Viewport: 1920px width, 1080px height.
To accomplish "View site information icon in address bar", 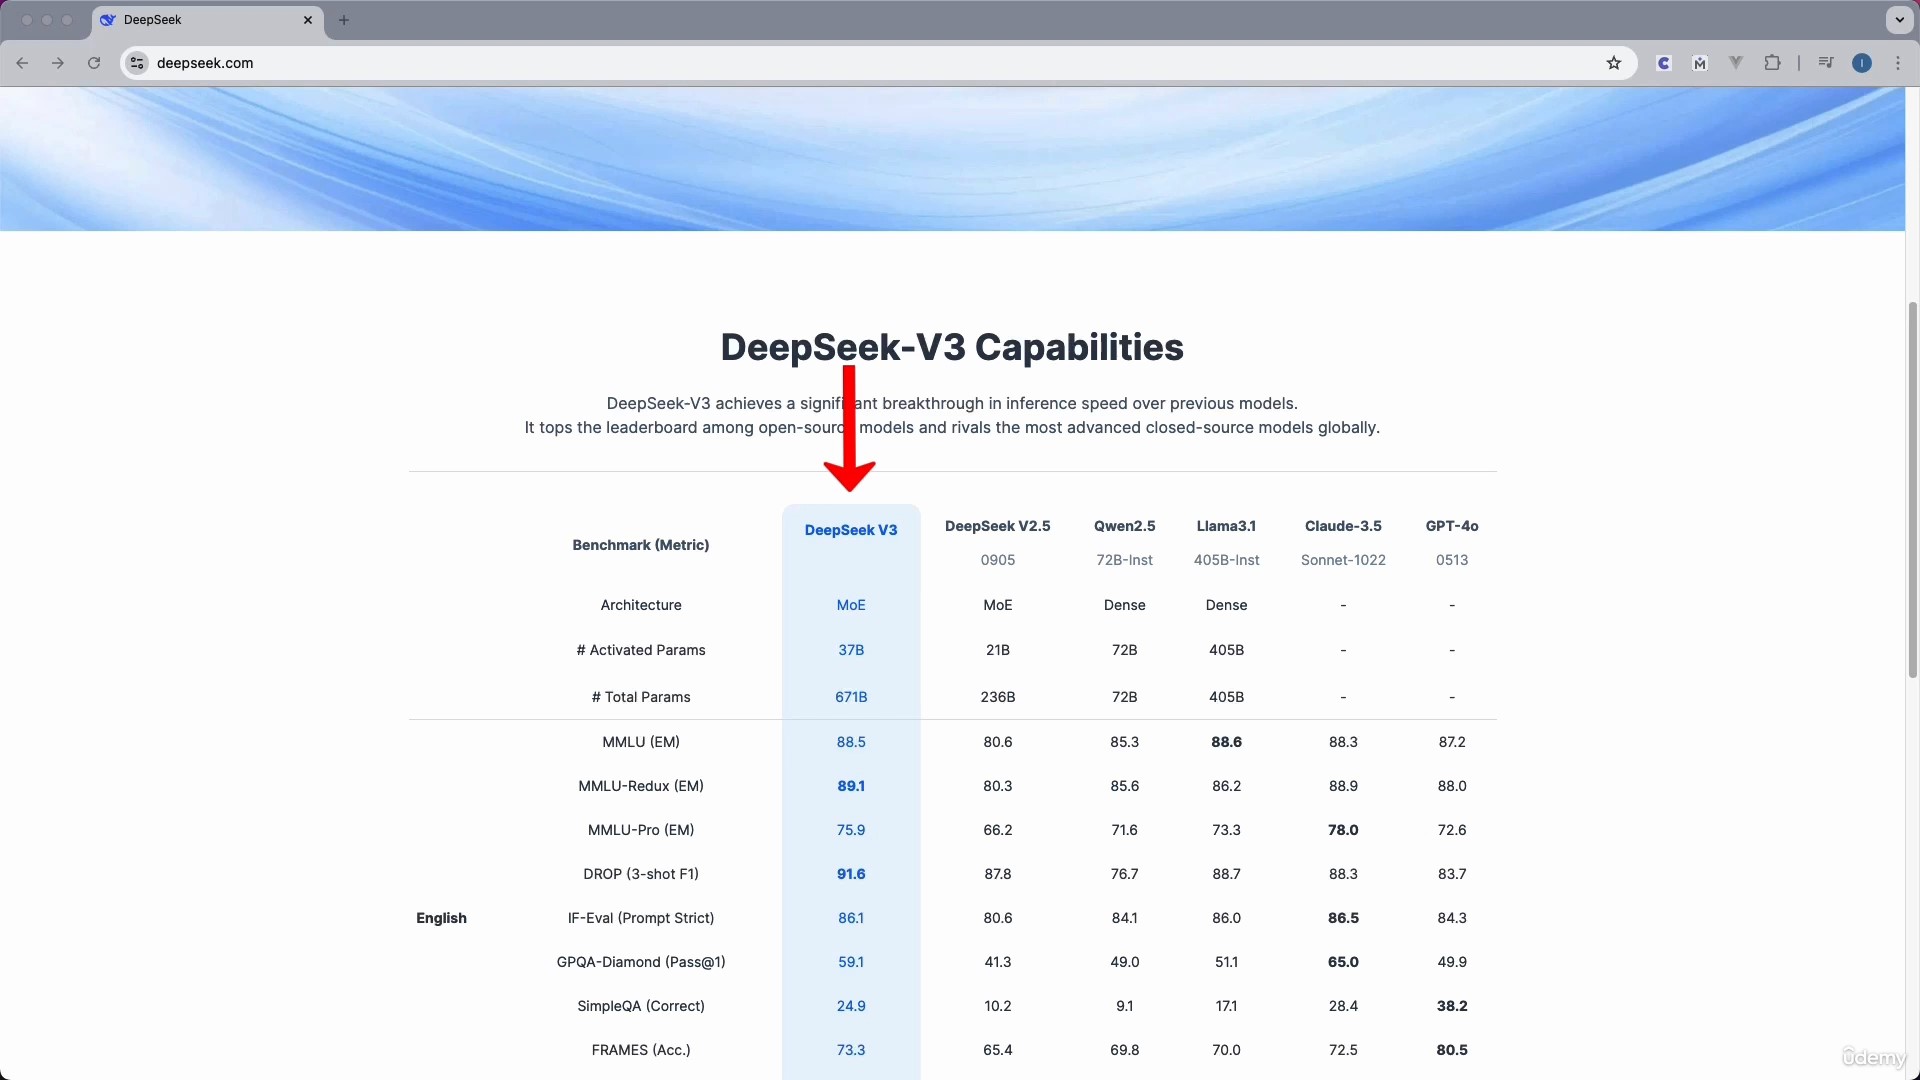I will (x=138, y=63).
